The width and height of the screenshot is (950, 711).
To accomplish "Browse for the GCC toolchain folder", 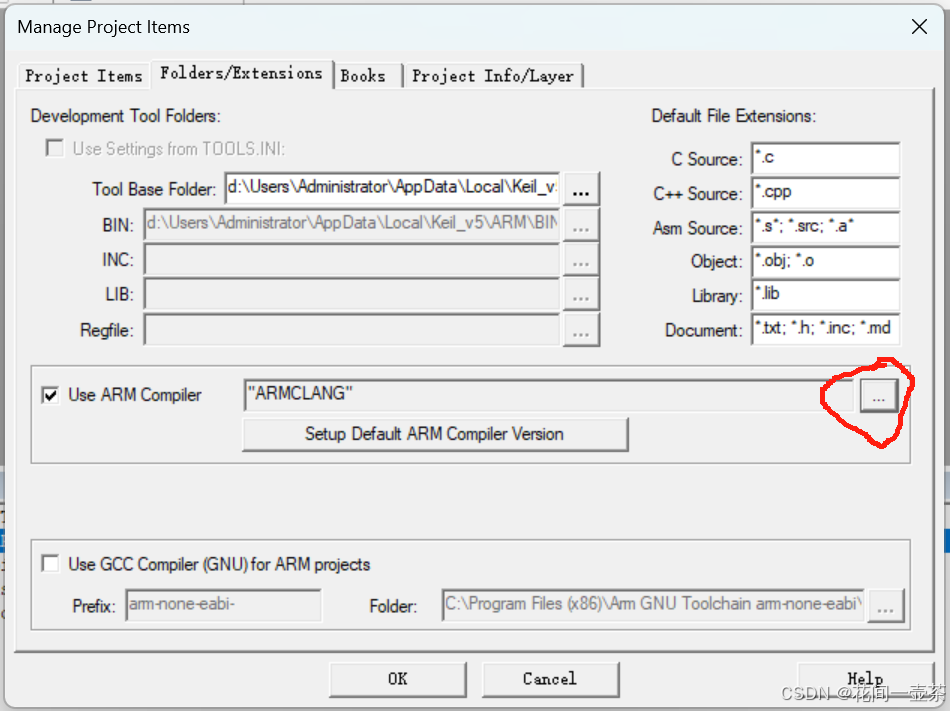I will [886, 606].
